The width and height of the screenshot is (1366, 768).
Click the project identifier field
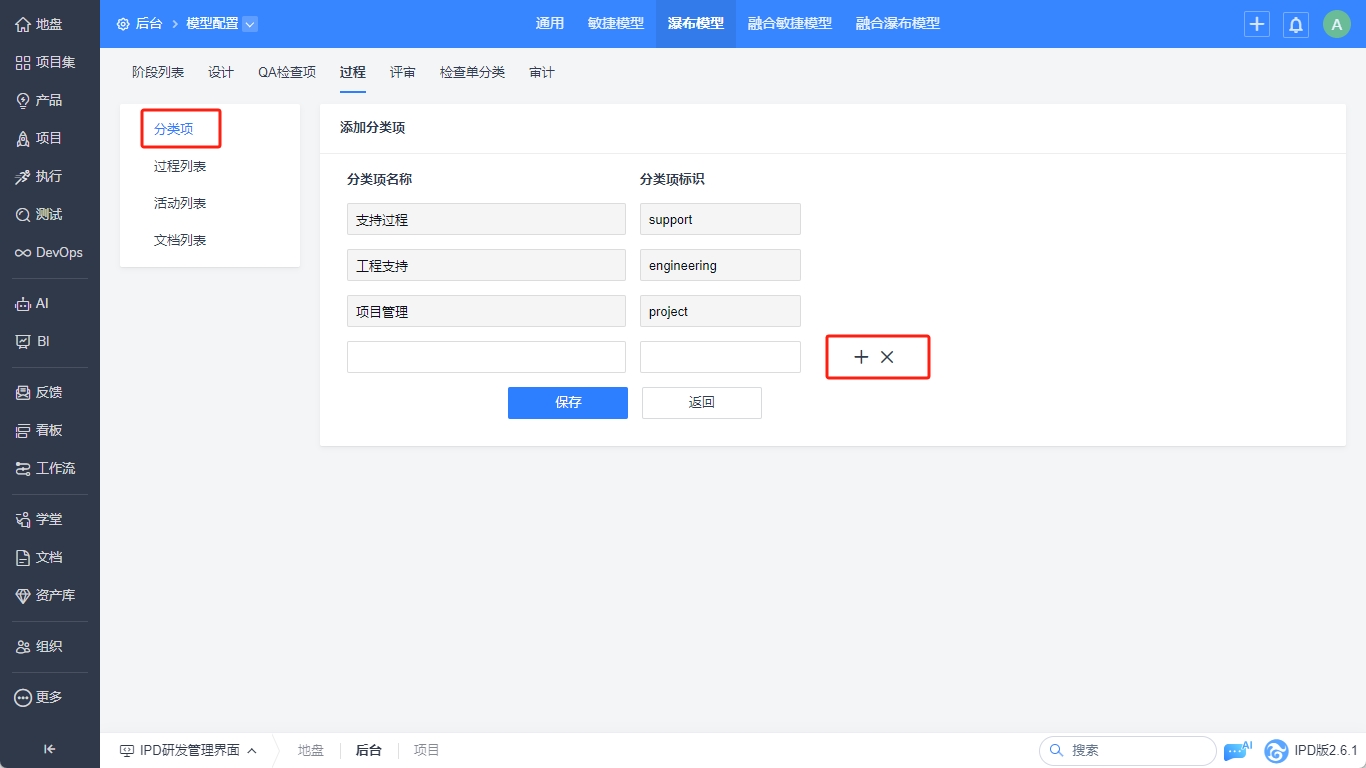(720, 311)
